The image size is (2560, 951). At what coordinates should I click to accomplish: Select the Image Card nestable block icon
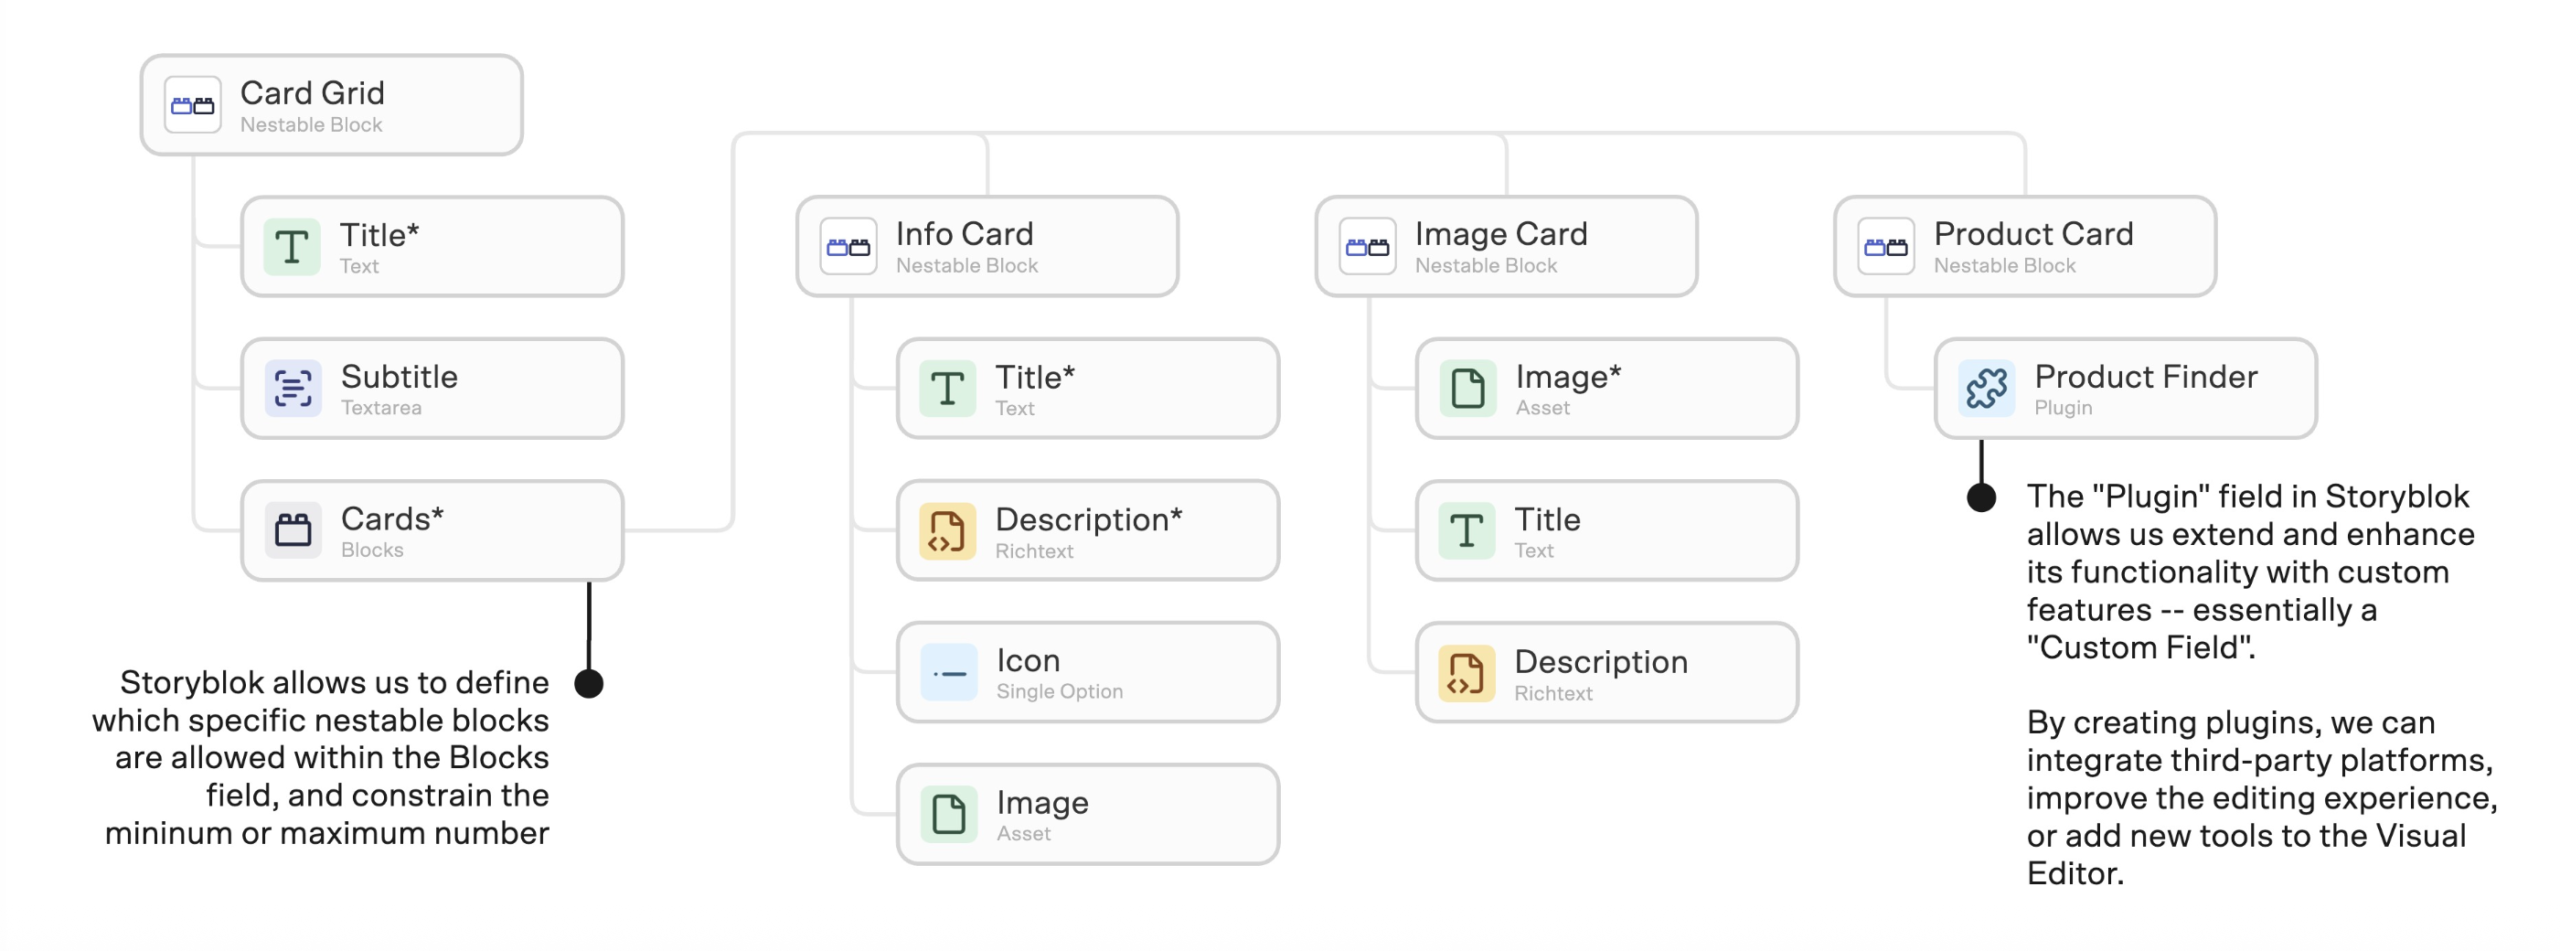pyautogui.click(x=1367, y=246)
